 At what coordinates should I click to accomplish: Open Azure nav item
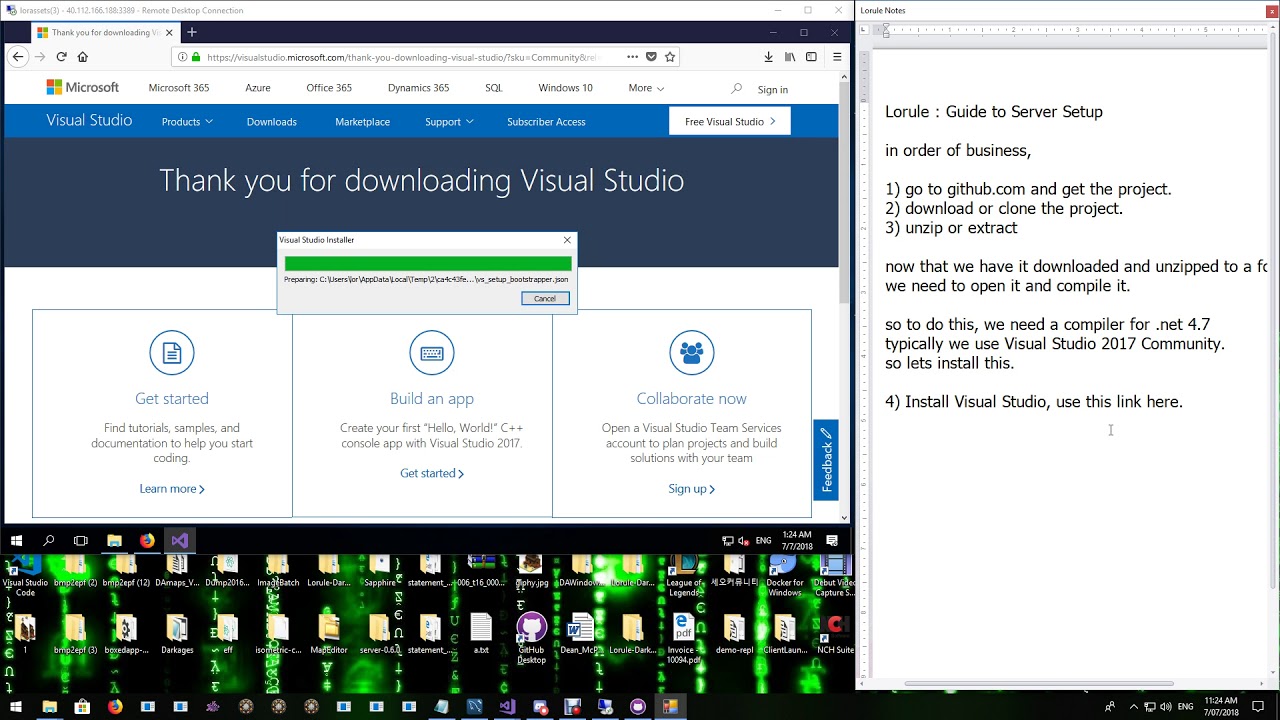pos(258,88)
